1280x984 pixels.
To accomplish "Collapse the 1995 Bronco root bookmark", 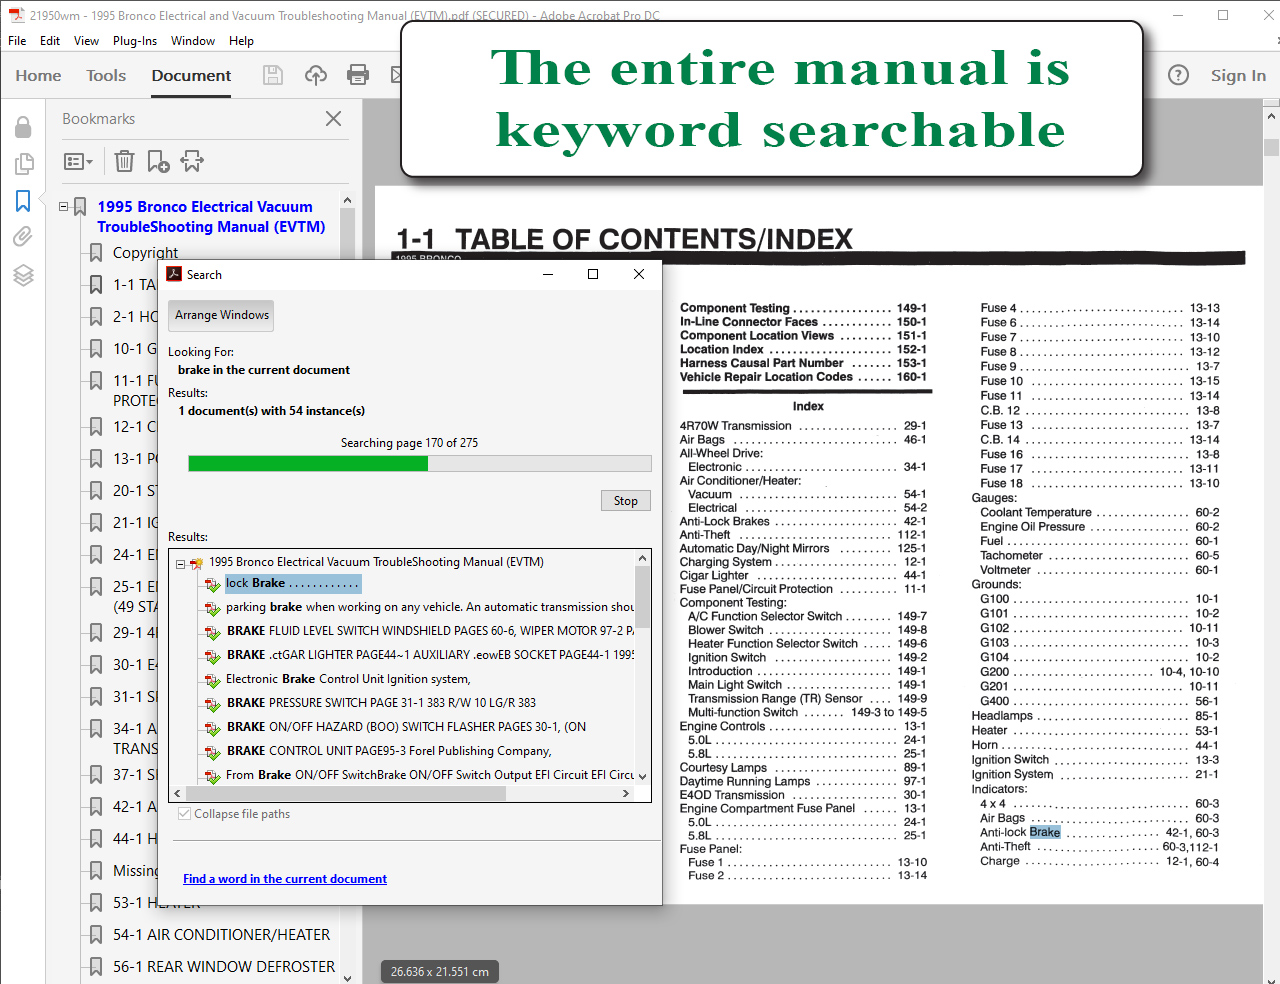I will tap(64, 207).
